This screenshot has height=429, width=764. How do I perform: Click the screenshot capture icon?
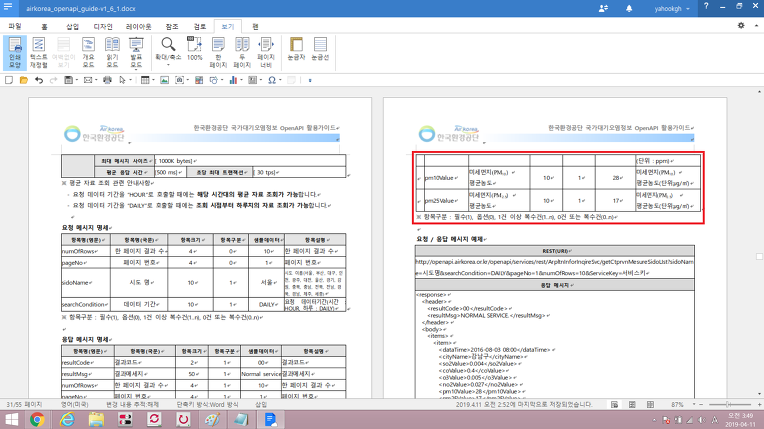180,80
